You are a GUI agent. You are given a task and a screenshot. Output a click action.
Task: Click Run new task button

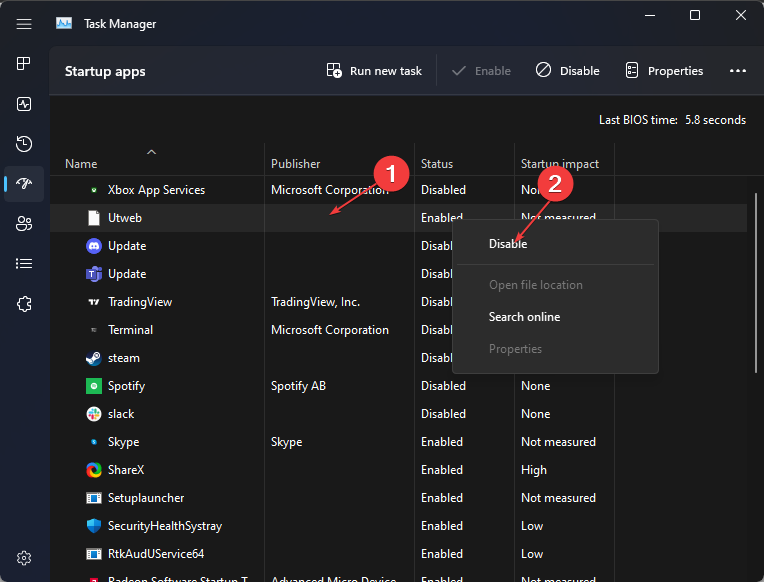374,71
